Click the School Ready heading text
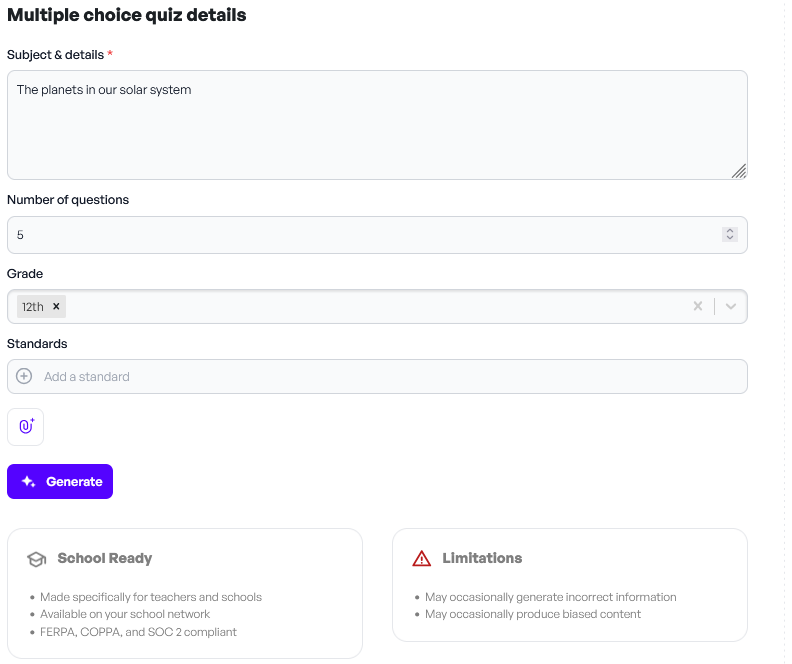 click(105, 558)
